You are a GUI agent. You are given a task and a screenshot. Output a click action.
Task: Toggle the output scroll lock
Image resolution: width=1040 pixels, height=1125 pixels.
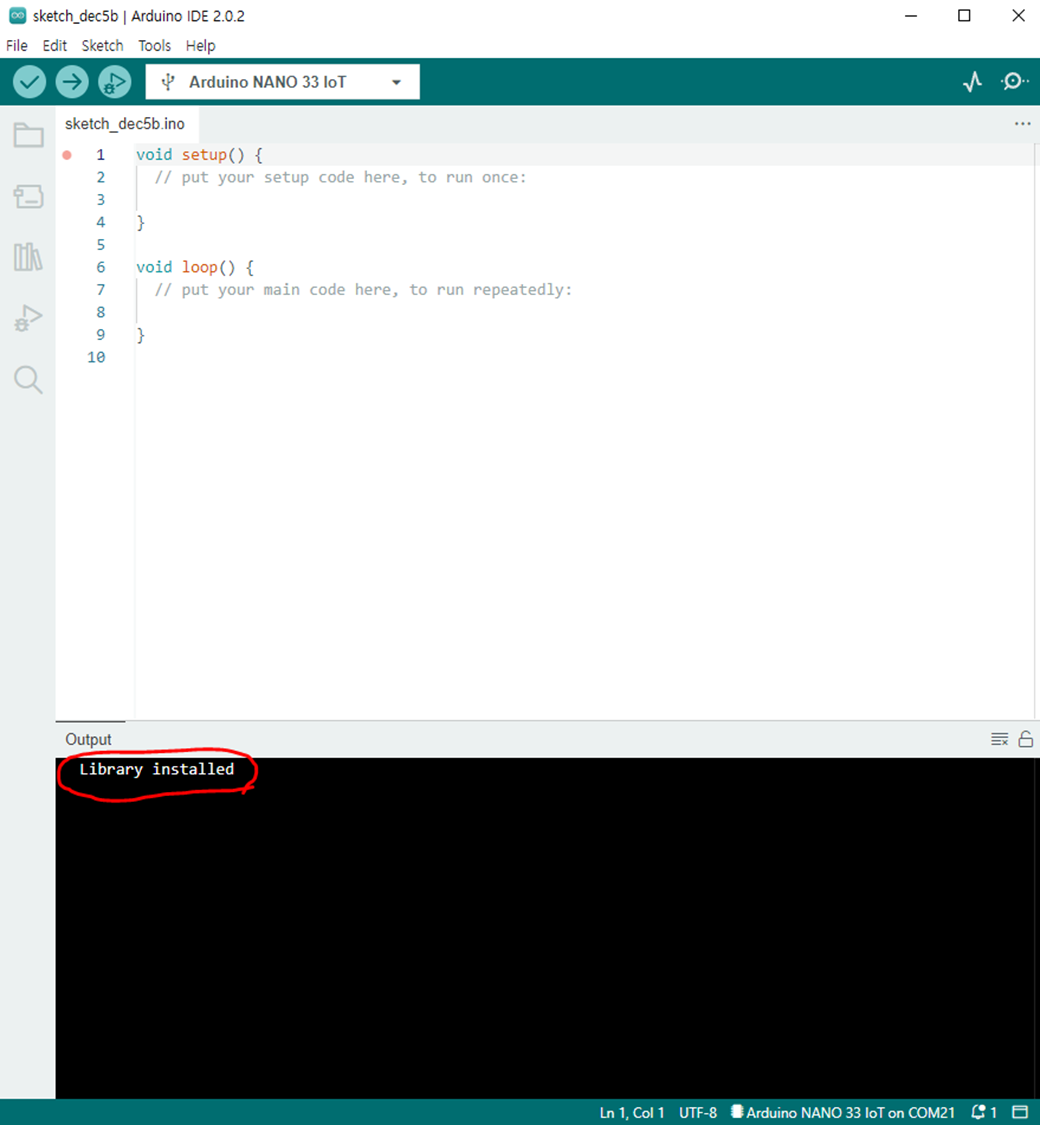[x=1026, y=739]
